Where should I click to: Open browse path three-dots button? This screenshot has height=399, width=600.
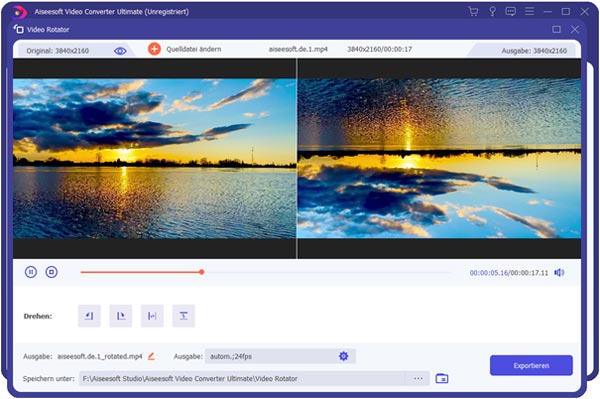418,378
